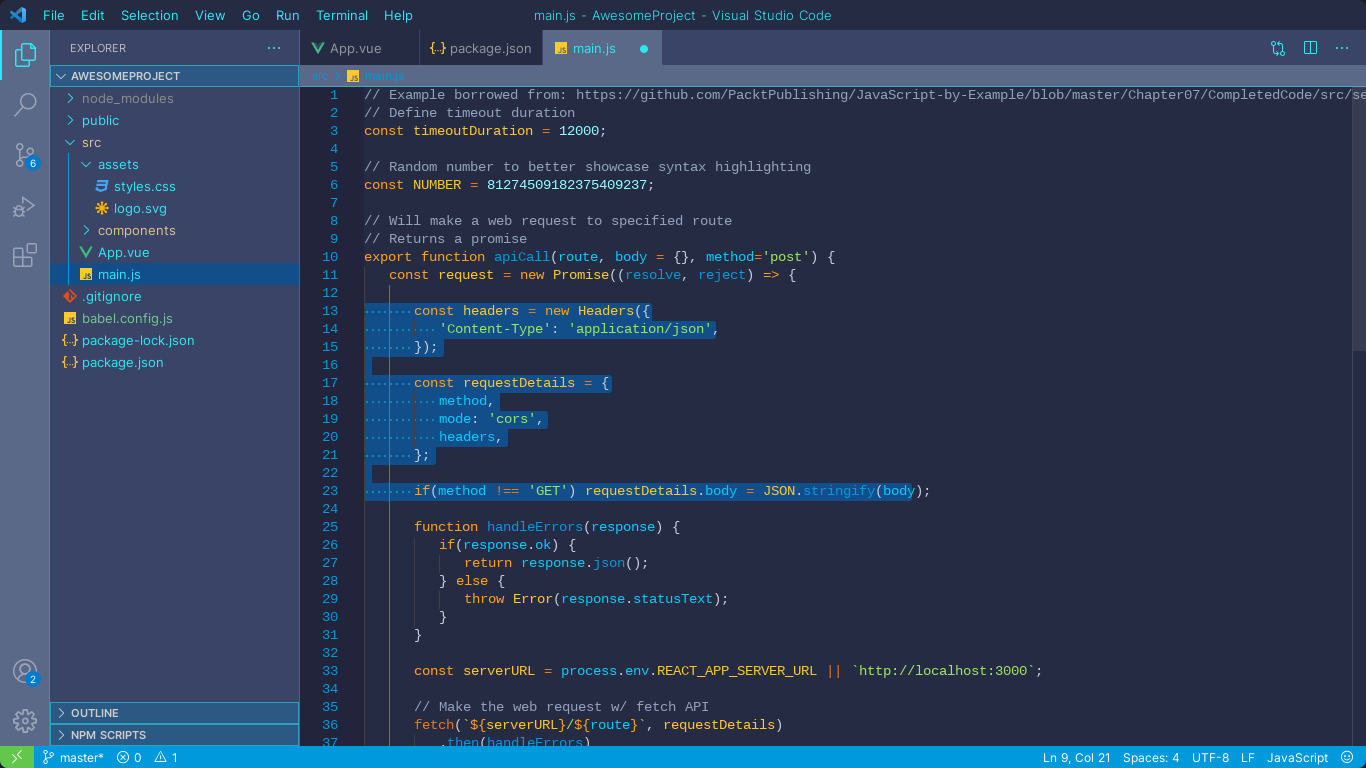
Task: Click the VS Code logo icon
Action: 18,15
